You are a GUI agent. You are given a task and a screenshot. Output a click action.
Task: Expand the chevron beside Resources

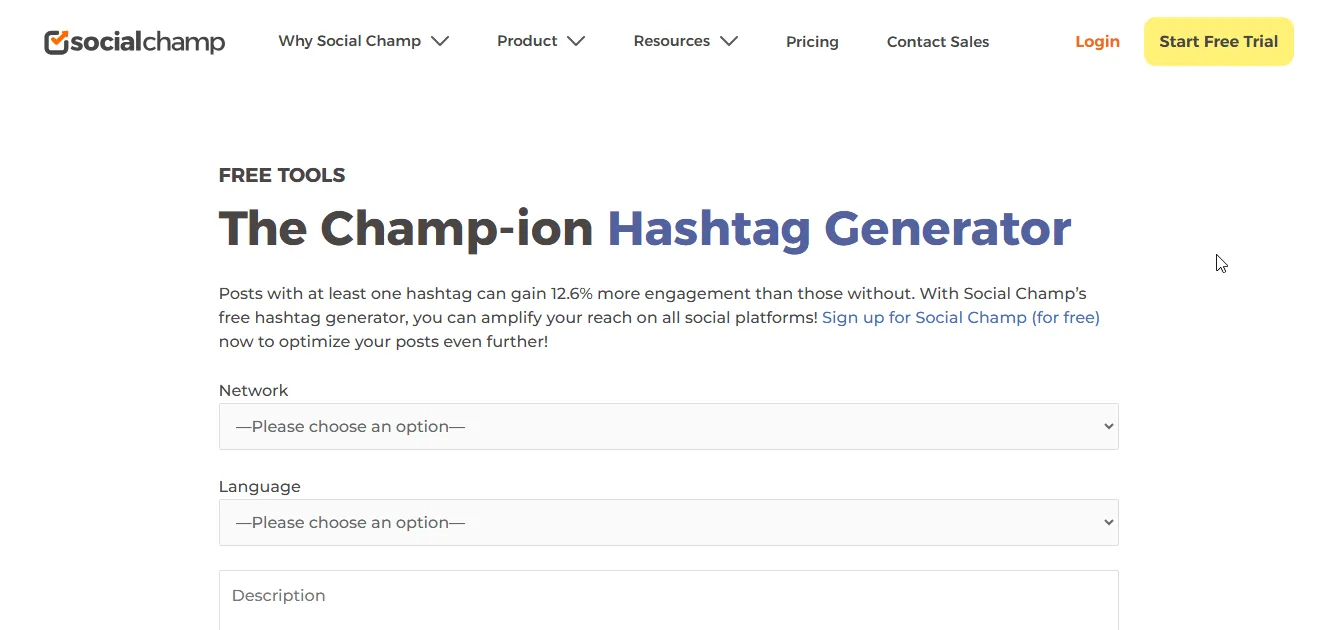tap(729, 41)
